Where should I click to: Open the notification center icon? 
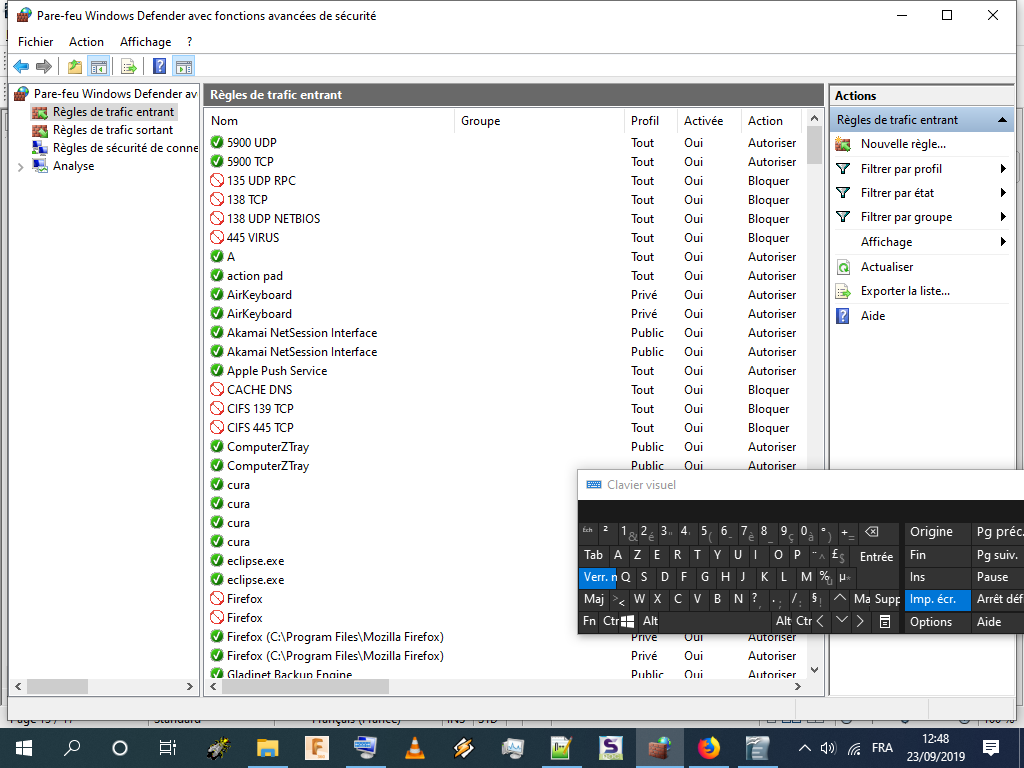pyautogui.click(x=991, y=748)
